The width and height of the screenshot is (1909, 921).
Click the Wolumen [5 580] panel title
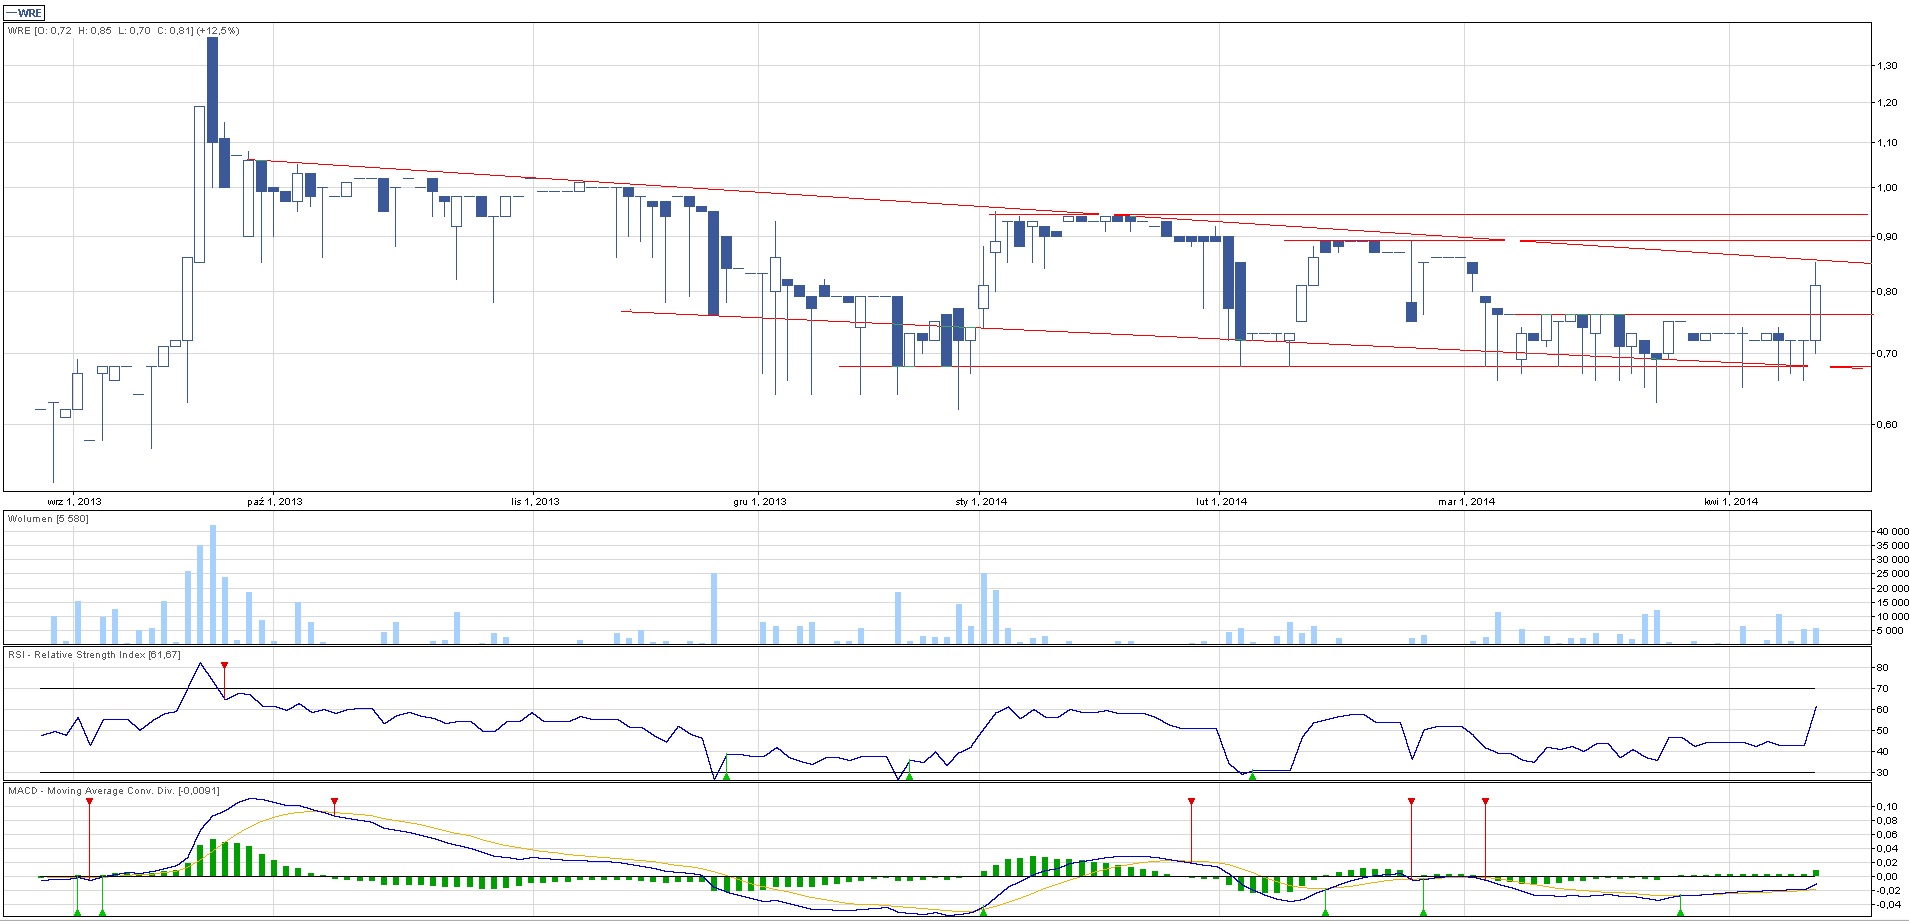(x=48, y=518)
